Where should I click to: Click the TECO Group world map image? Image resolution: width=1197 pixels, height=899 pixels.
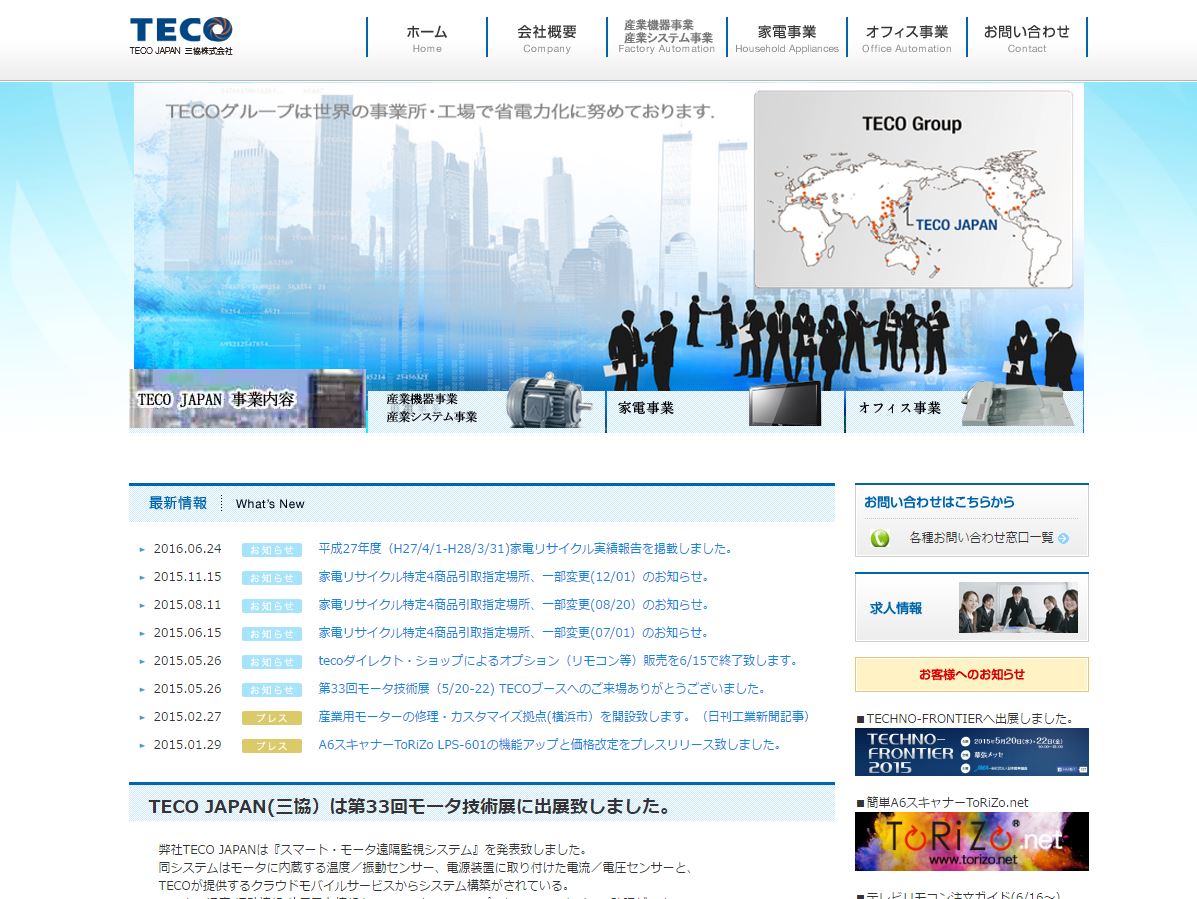point(913,189)
